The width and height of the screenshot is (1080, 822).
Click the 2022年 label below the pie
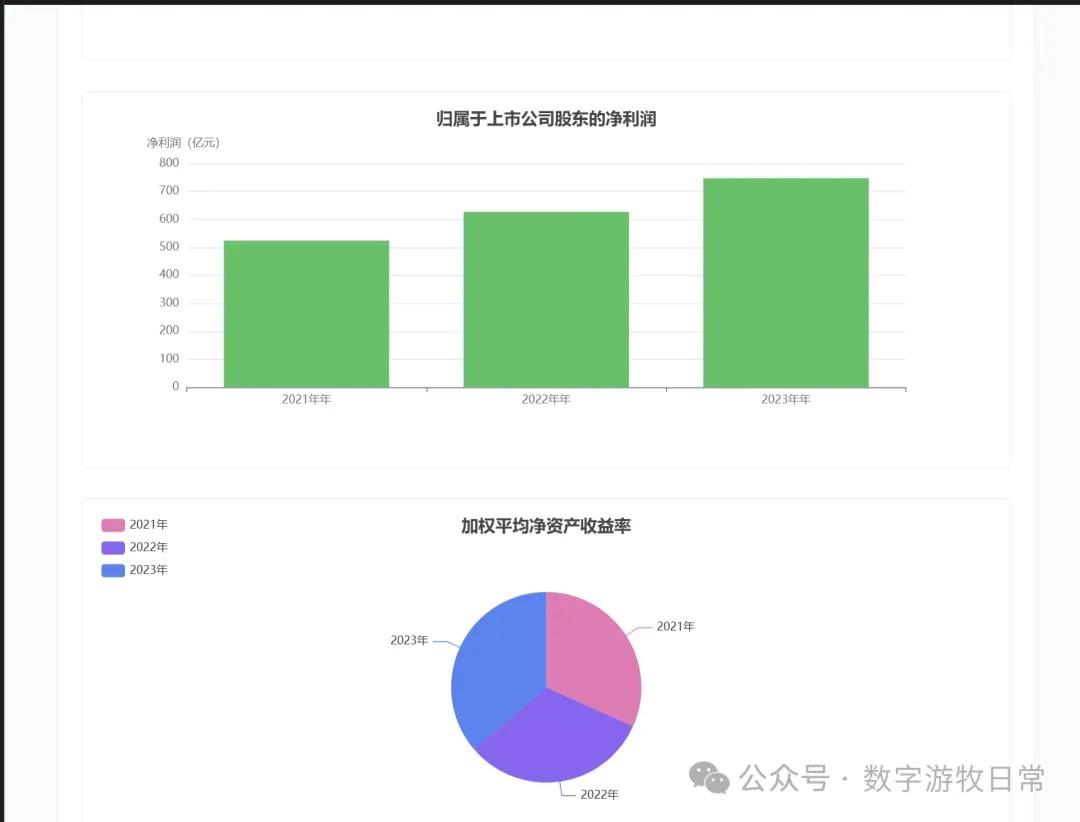599,795
